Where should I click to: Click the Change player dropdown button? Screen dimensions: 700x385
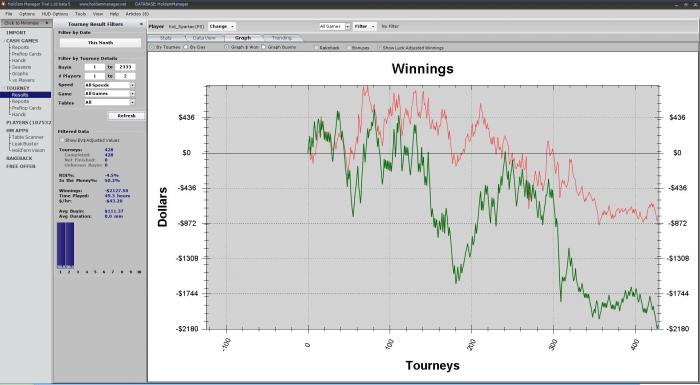[x=221, y=26]
